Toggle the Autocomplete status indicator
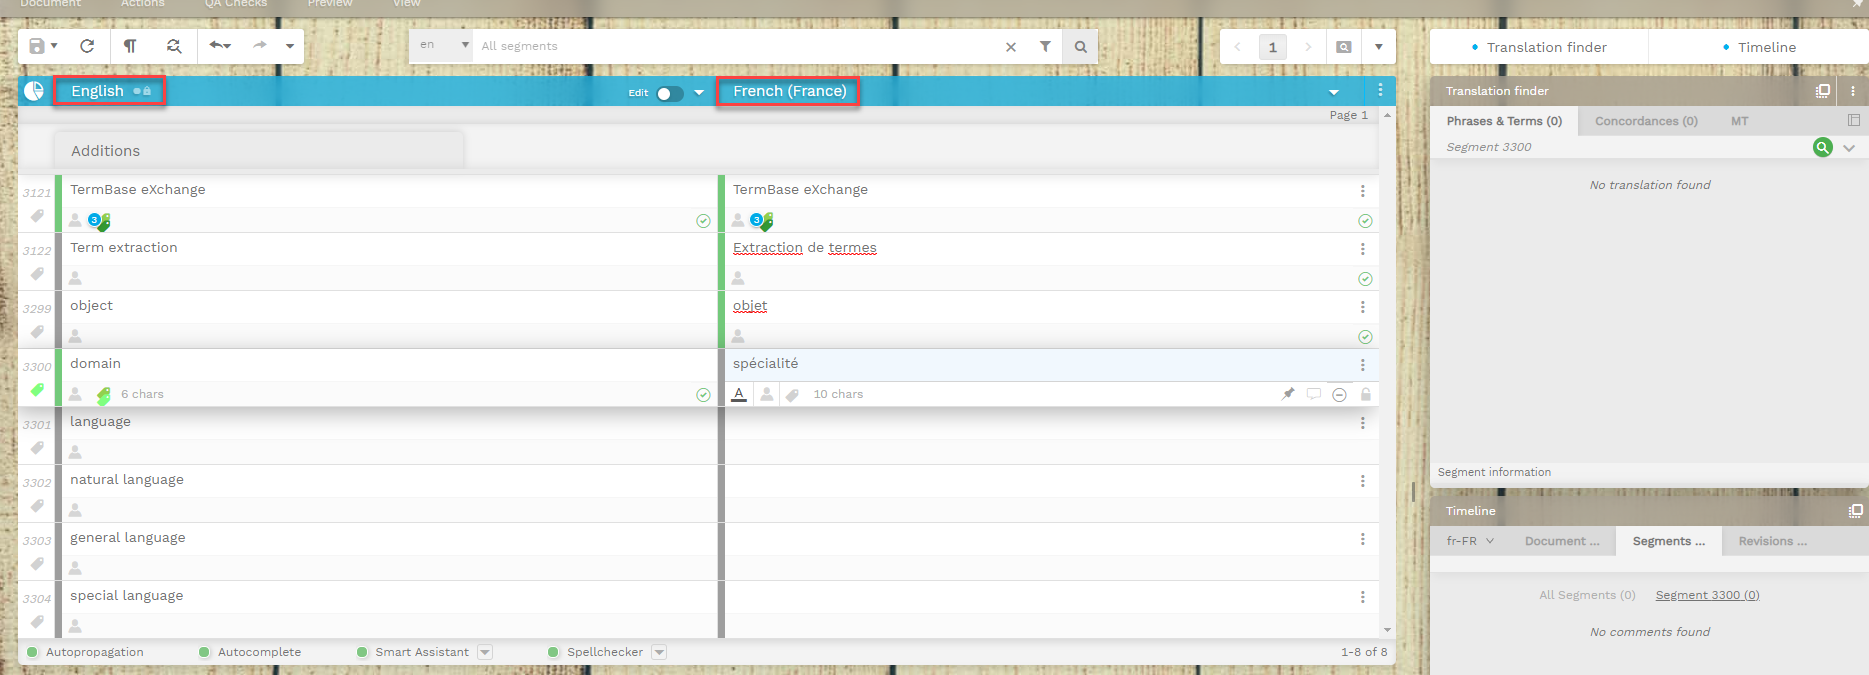Screen dimensions: 1869x675 click(205, 652)
